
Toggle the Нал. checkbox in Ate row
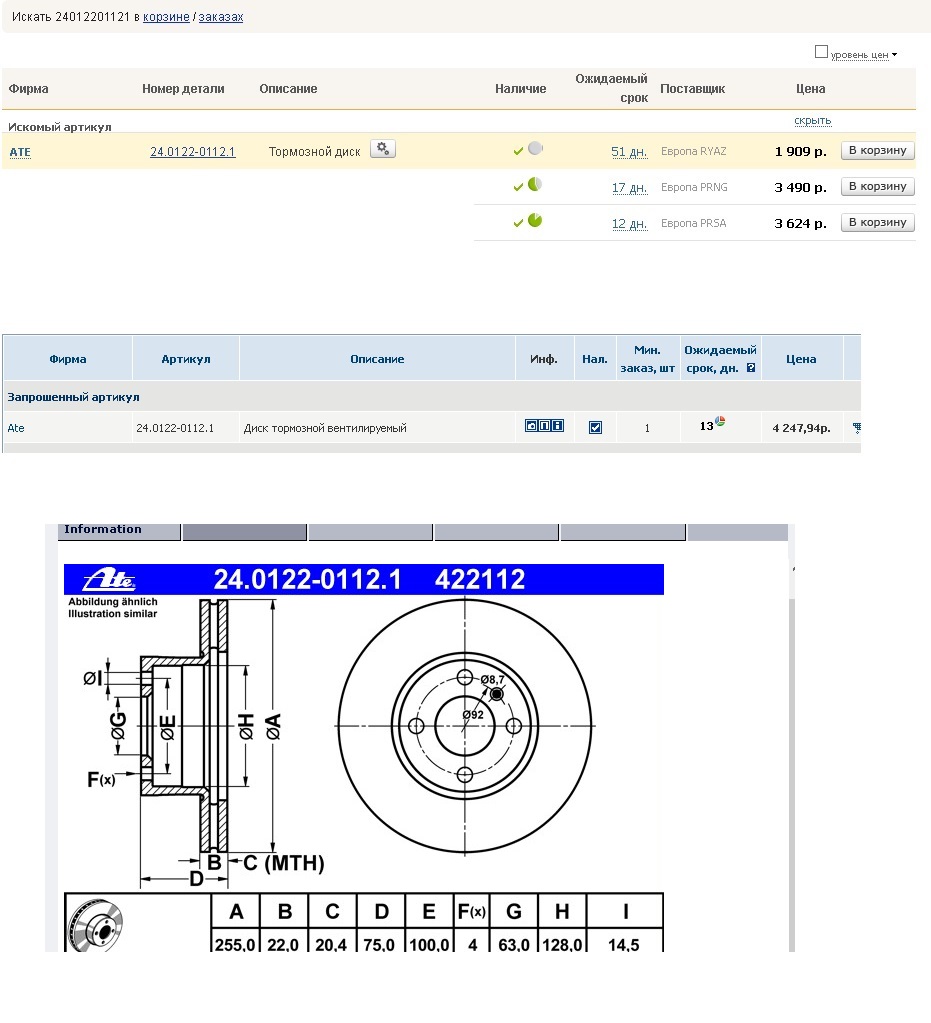pos(595,427)
